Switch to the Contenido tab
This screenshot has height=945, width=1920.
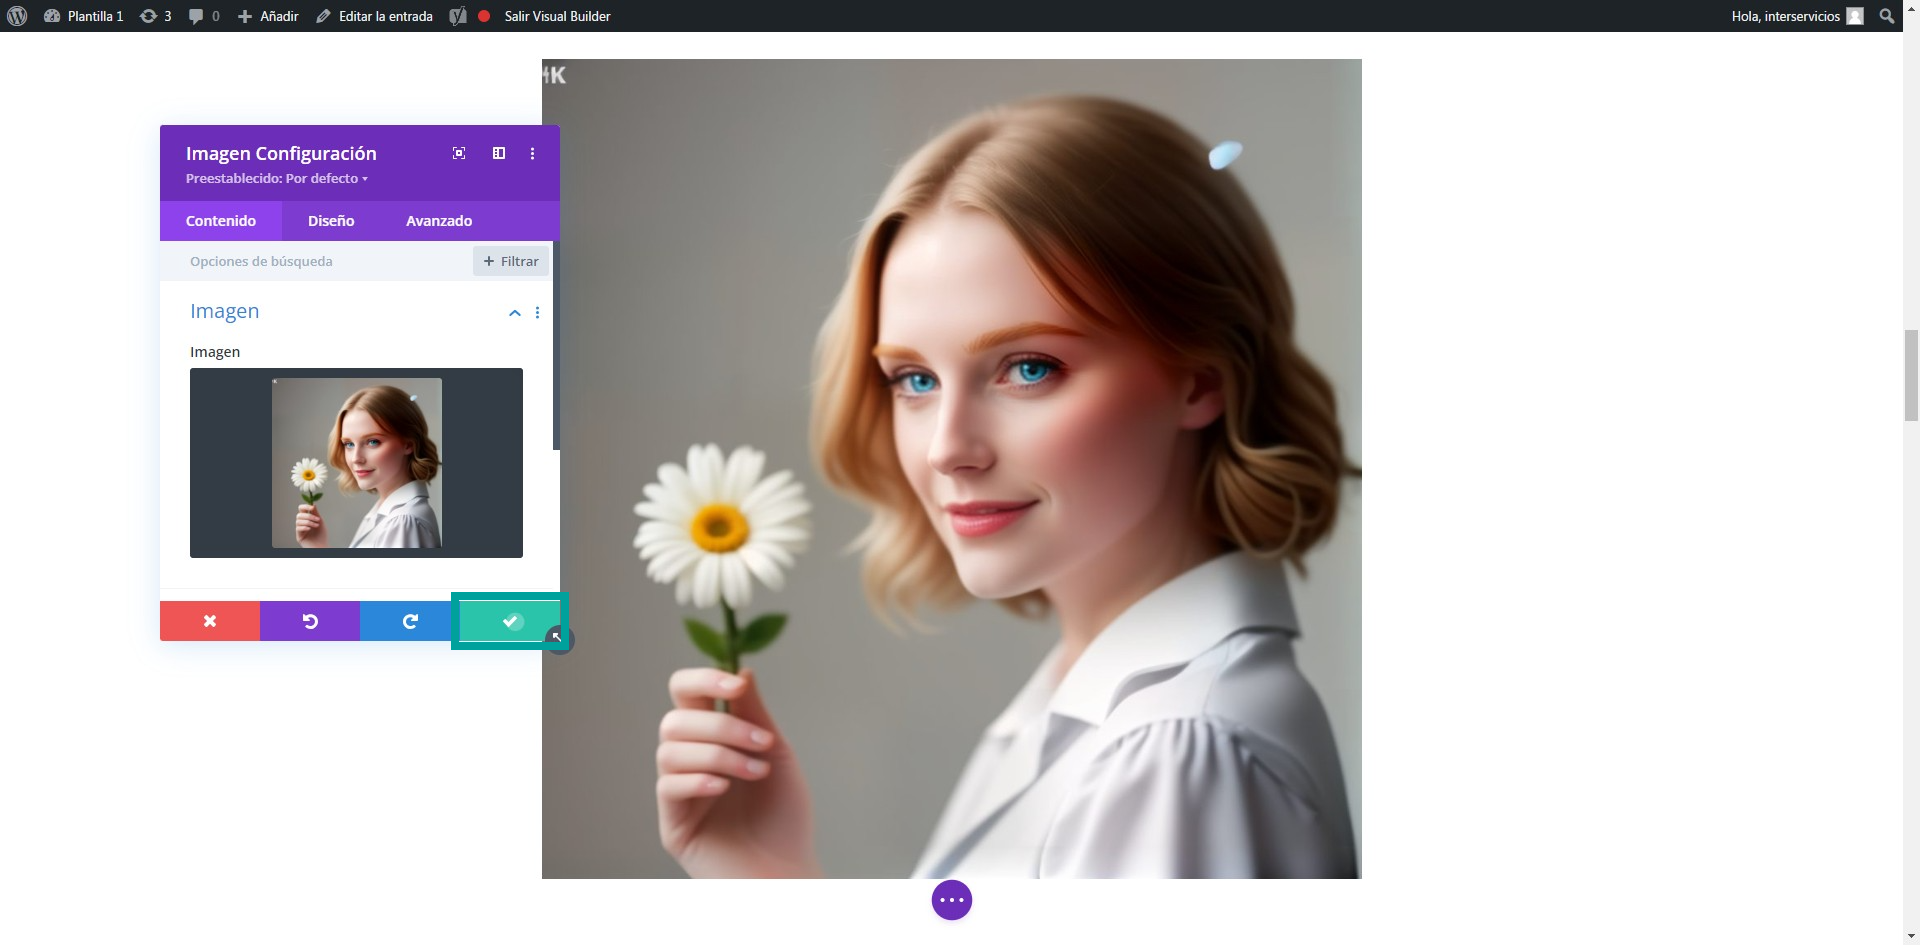(221, 221)
